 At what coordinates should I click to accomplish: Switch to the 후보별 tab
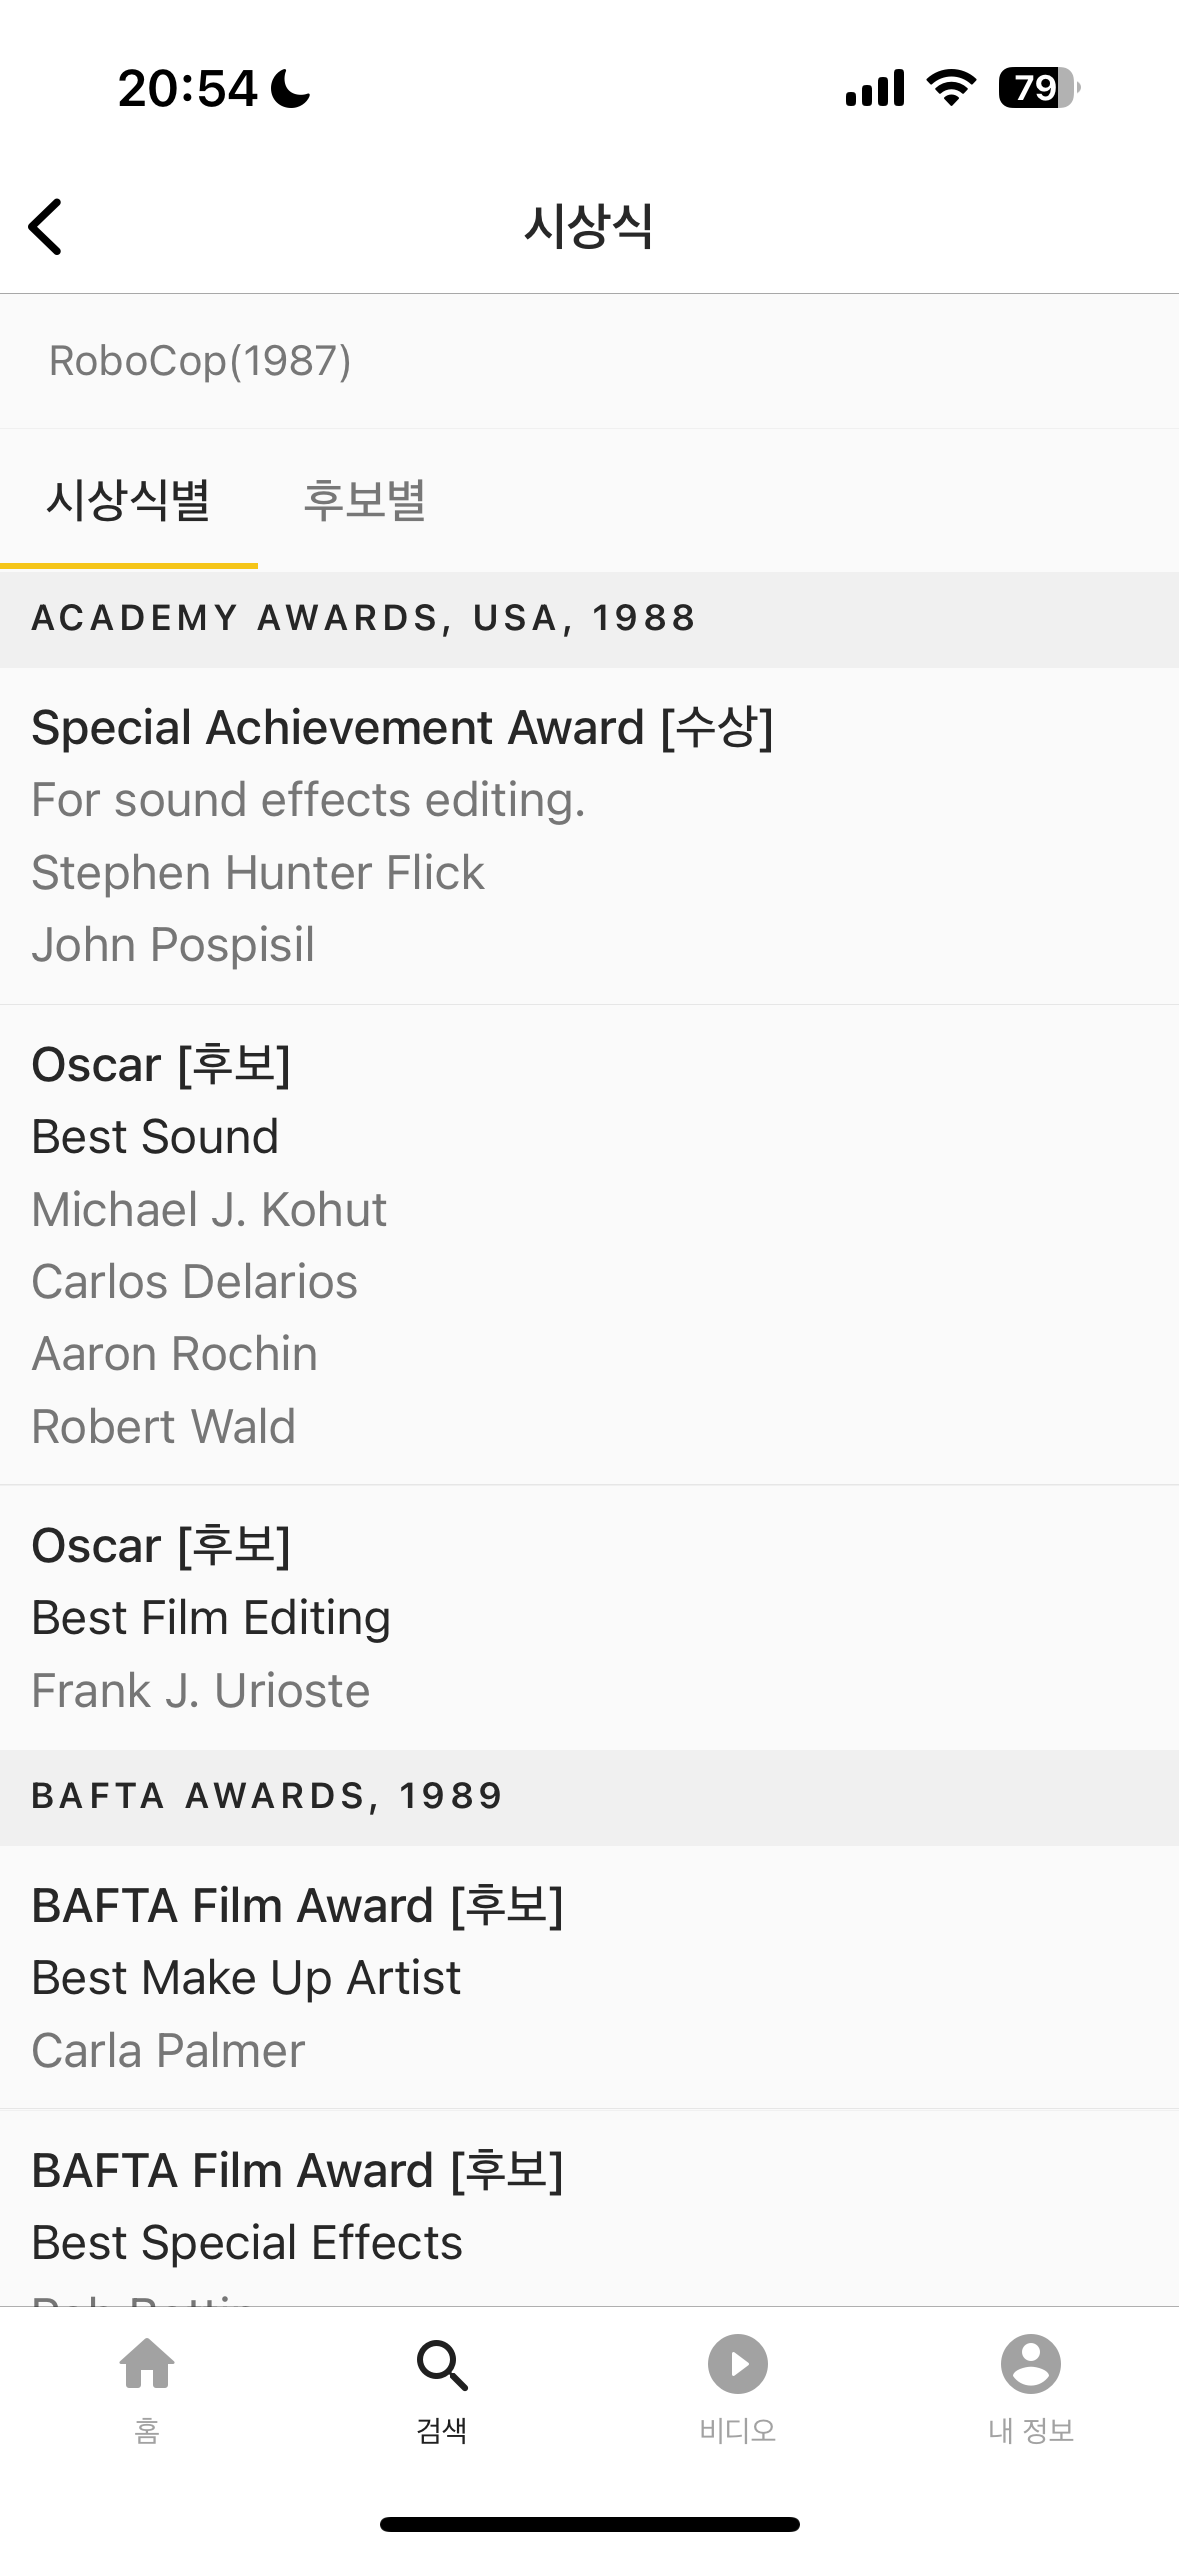(x=365, y=500)
